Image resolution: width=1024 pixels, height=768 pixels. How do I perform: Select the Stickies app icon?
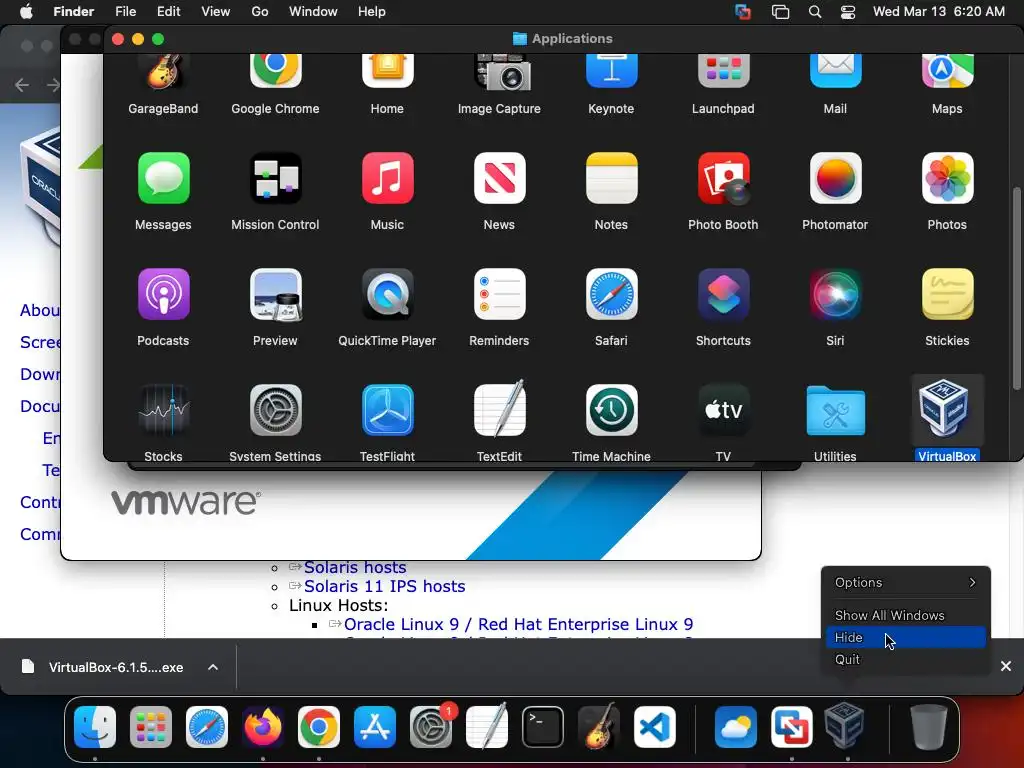click(x=948, y=294)
